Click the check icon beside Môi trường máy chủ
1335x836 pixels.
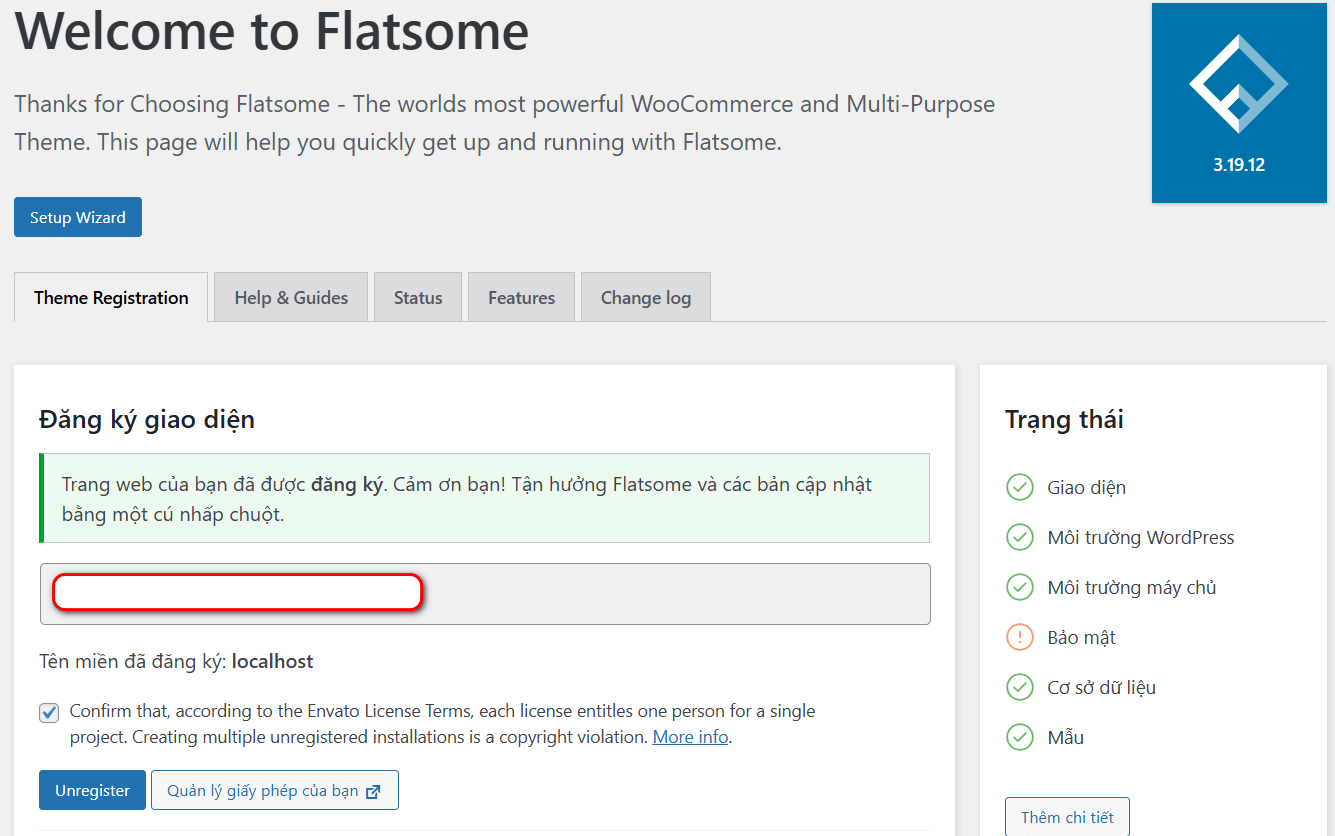coord(1019,587)
